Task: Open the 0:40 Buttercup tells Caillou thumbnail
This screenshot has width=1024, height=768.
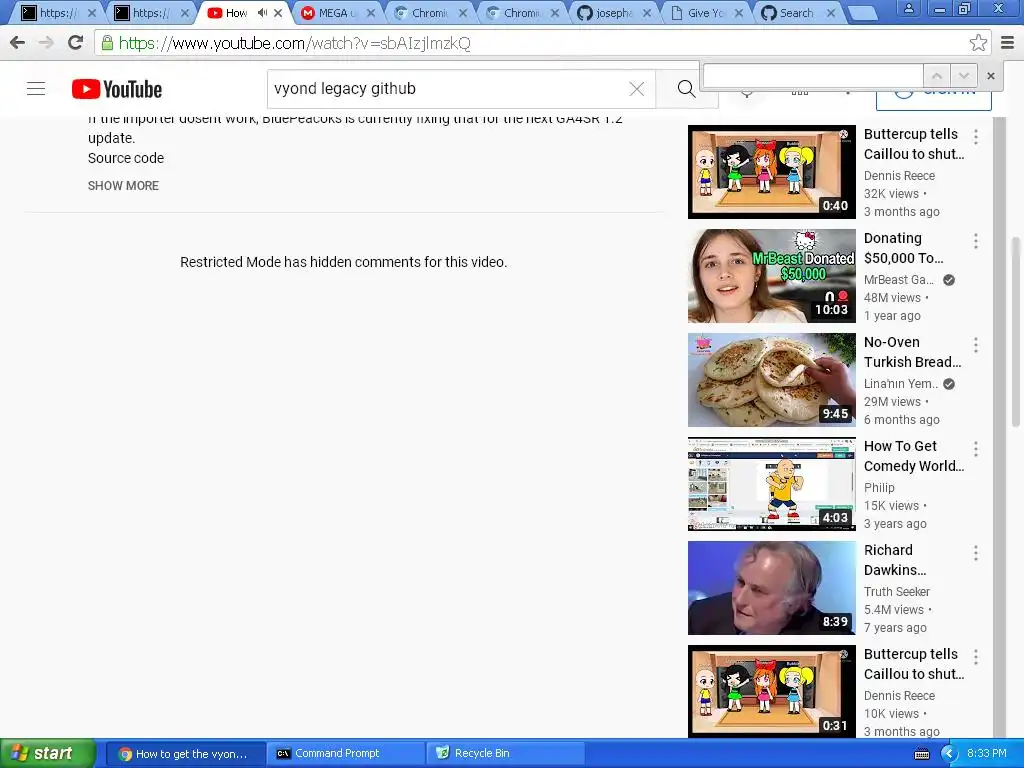Action: pos(771,172)
